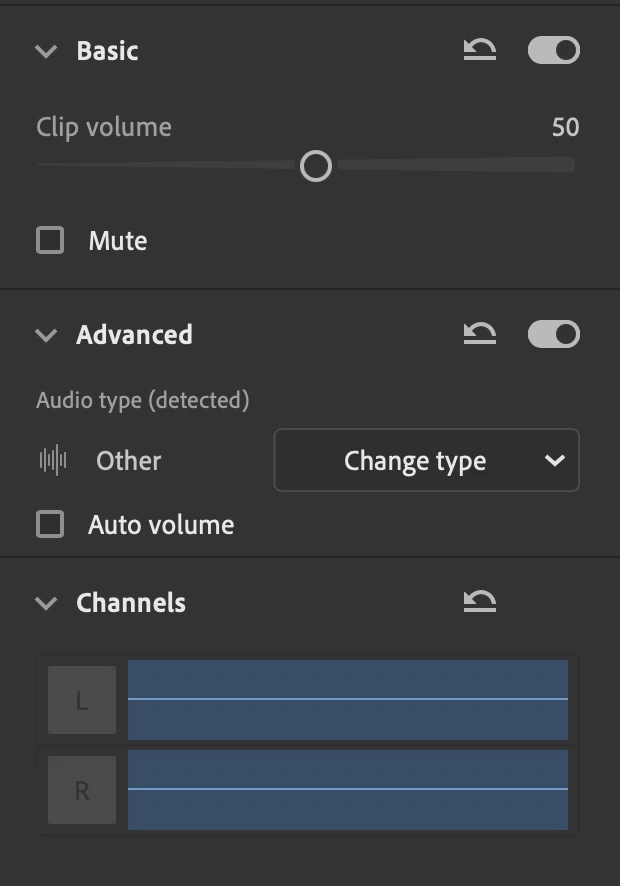Click the Clip volume slider handle
The height and width of the screenshot is (886, 620).
[x=316, y=166]
